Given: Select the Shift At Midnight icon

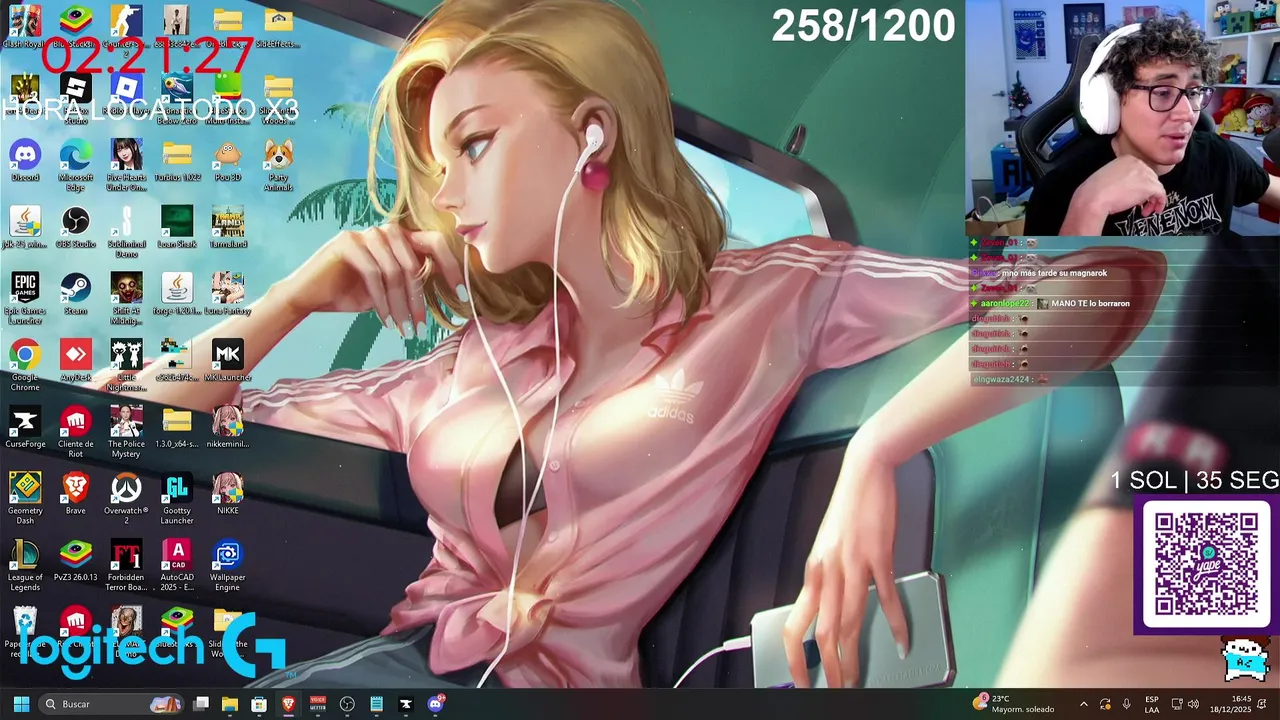Looking at the screenshot, I should [x=126, y=298].
